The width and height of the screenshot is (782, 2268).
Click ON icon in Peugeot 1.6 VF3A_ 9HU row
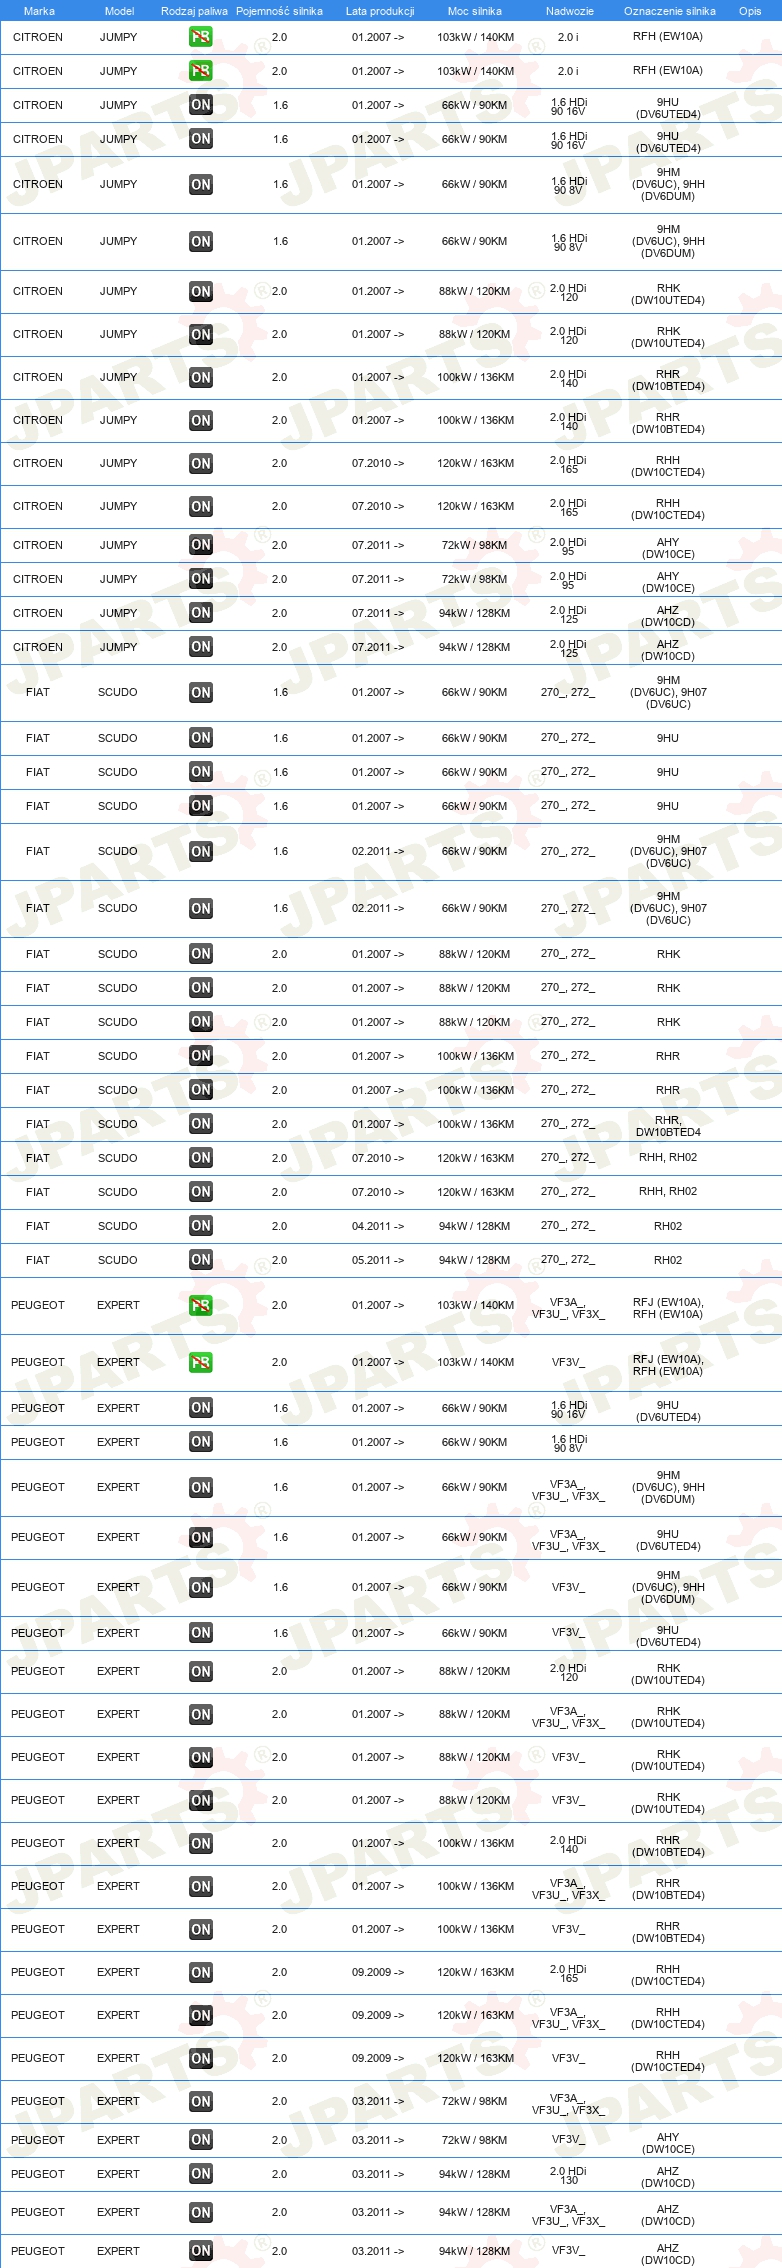201,1537
